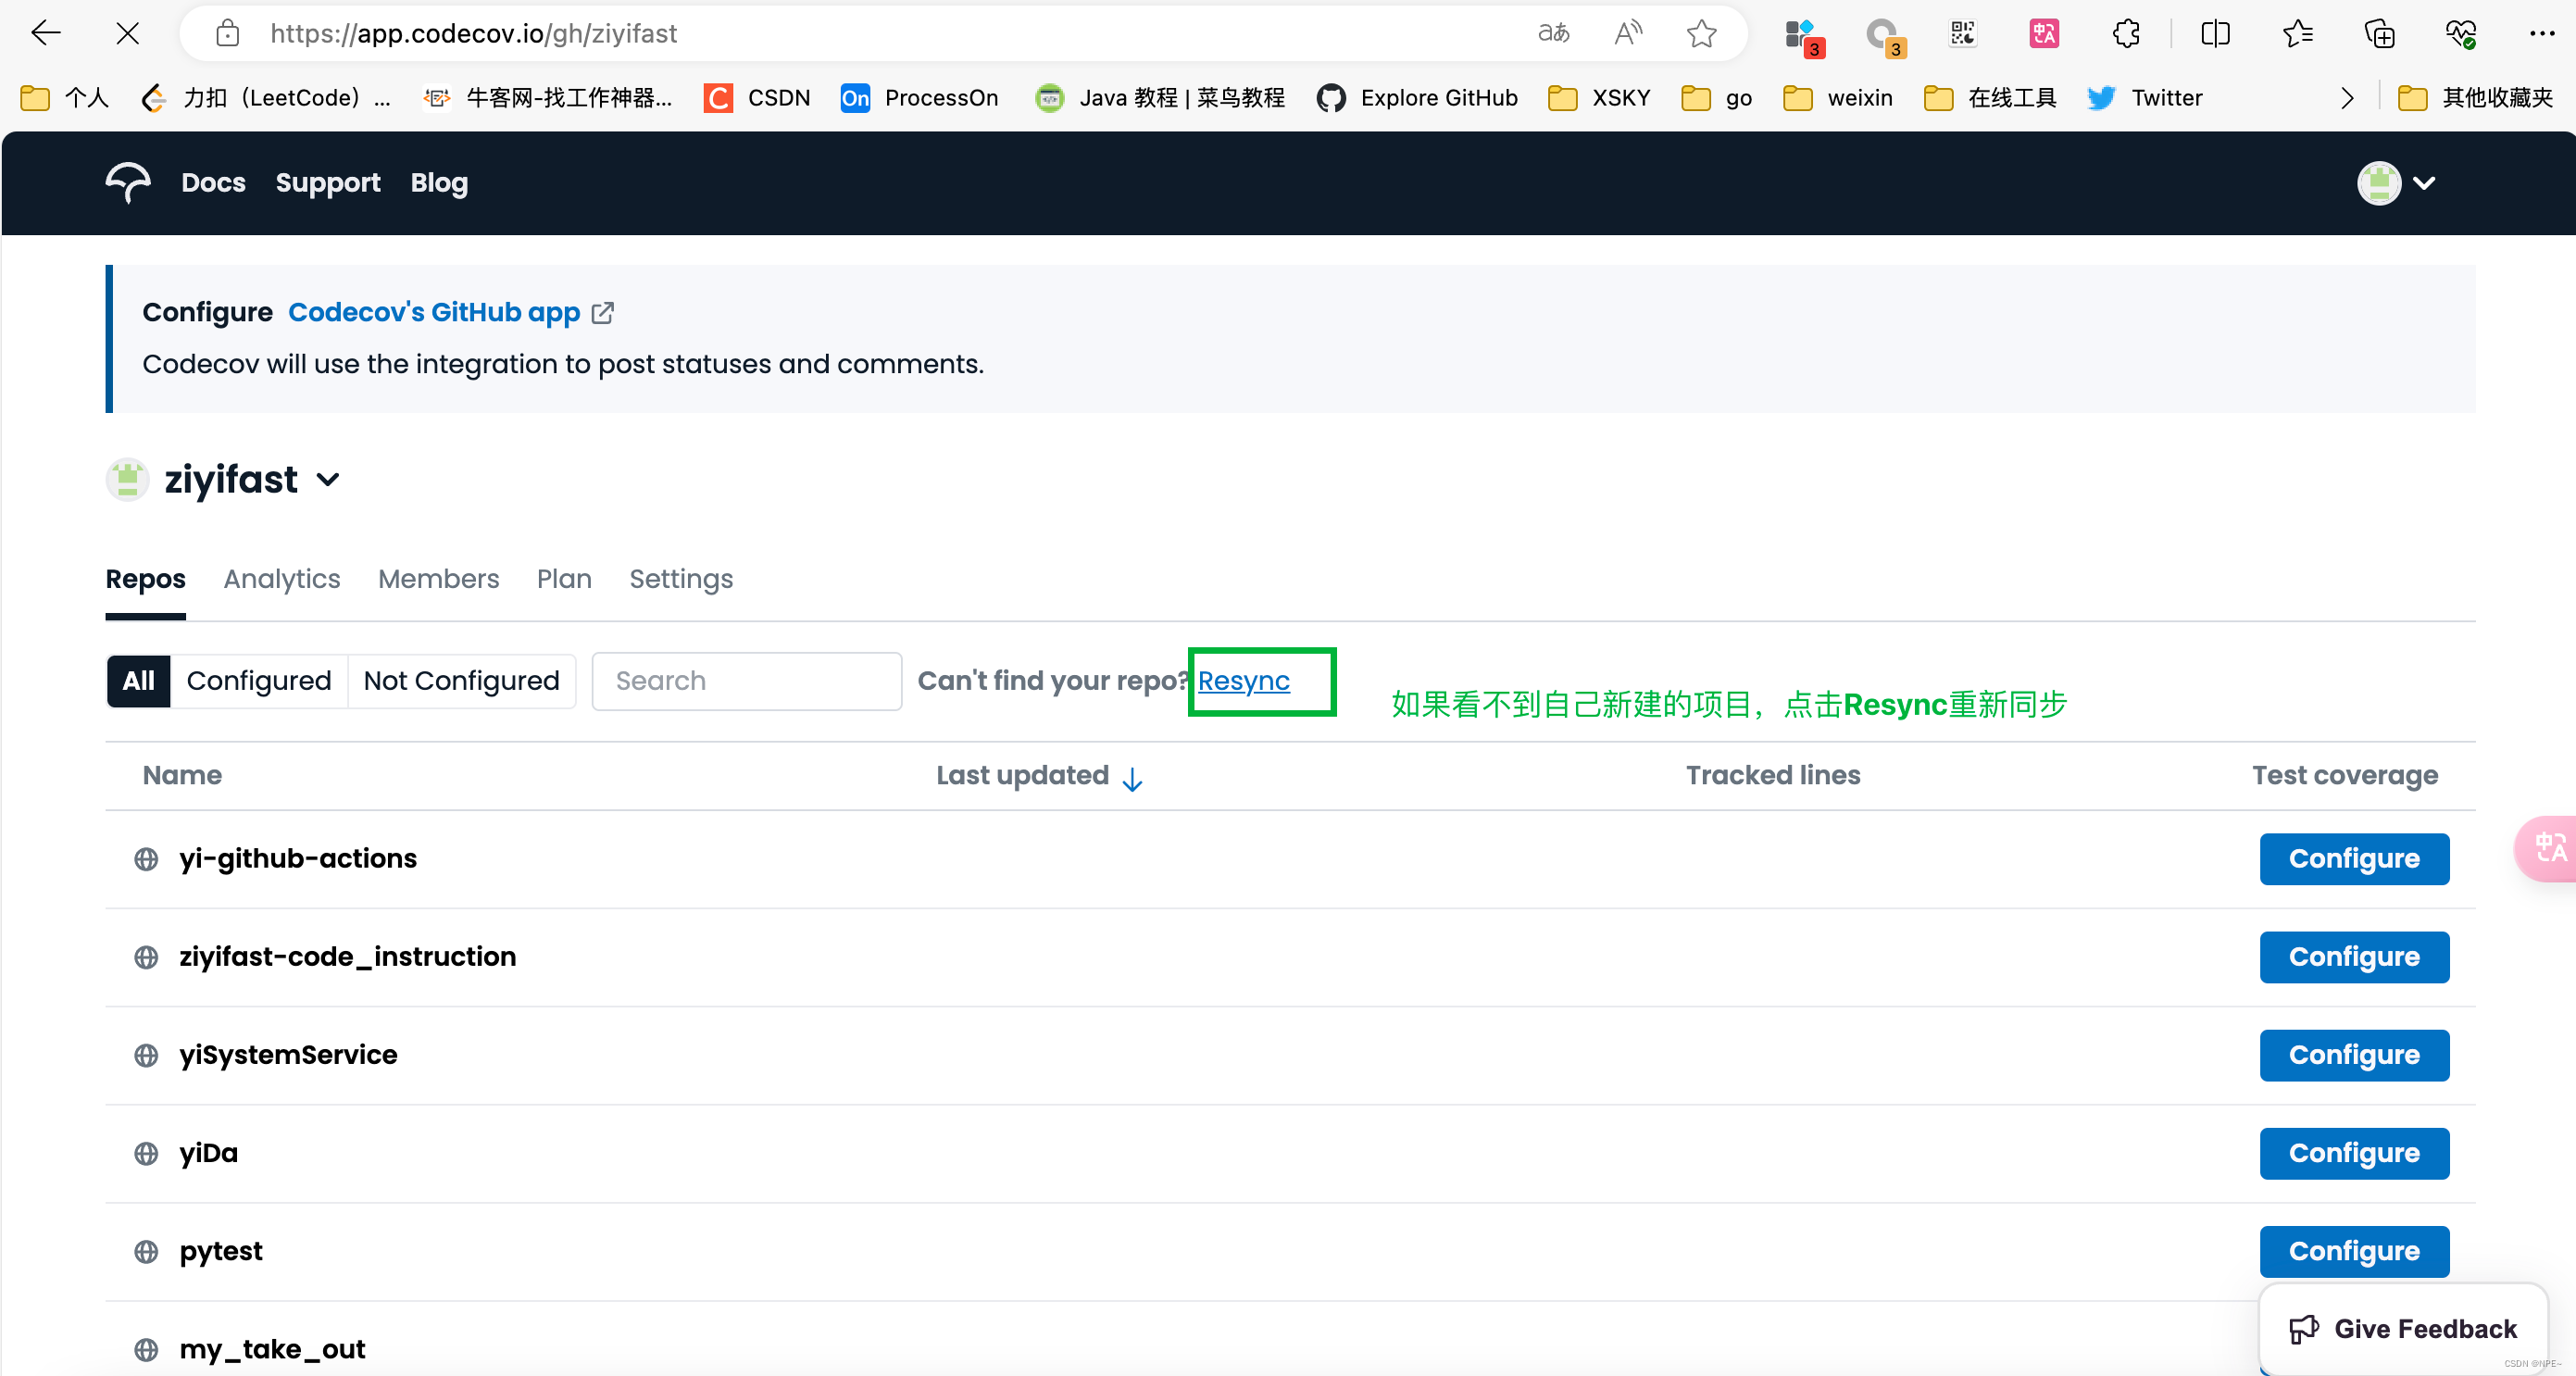Click the Codecov umbrella logo
Viewport: 2576px width, 1376px height.
tap(128, 182)
